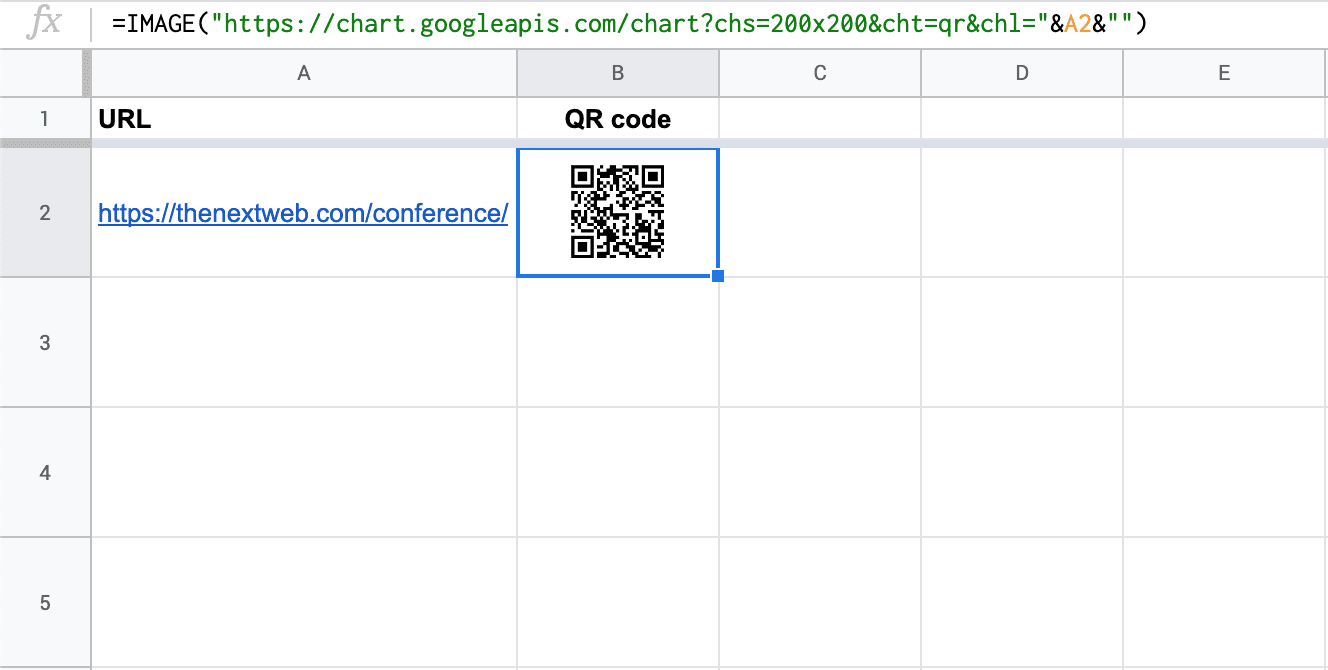Select column E header

pyautogui.click(x=1224, y=73)
